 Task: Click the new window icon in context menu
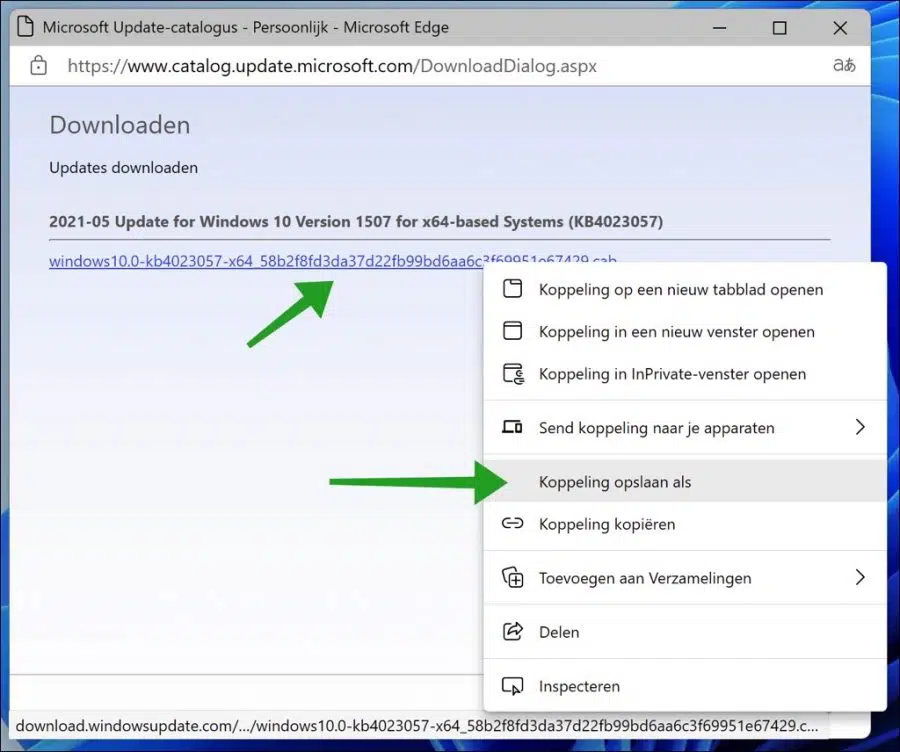click(x=513, y=331)
